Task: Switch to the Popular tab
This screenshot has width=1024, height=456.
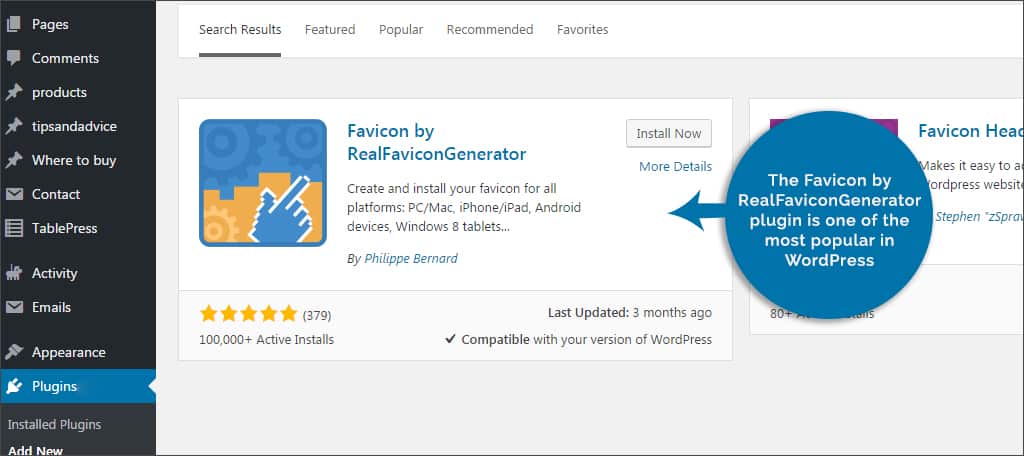Action: [x=401, y=30]
